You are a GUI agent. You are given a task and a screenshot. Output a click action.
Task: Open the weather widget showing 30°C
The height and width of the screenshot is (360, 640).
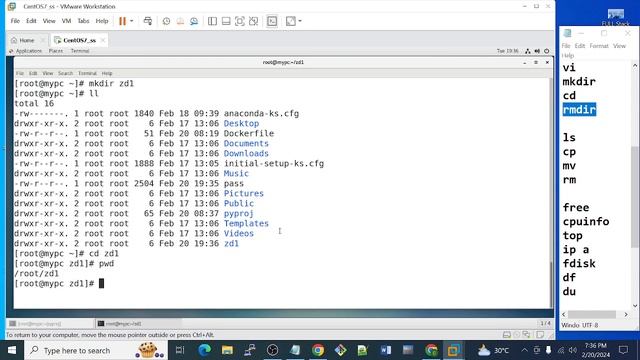(493, 350)
